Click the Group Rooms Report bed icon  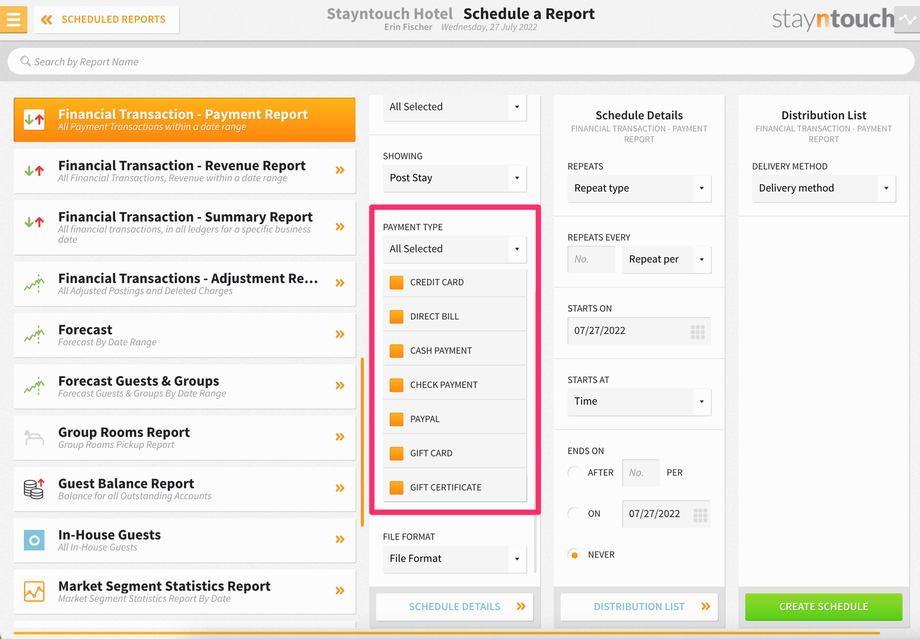coord(34,438)
